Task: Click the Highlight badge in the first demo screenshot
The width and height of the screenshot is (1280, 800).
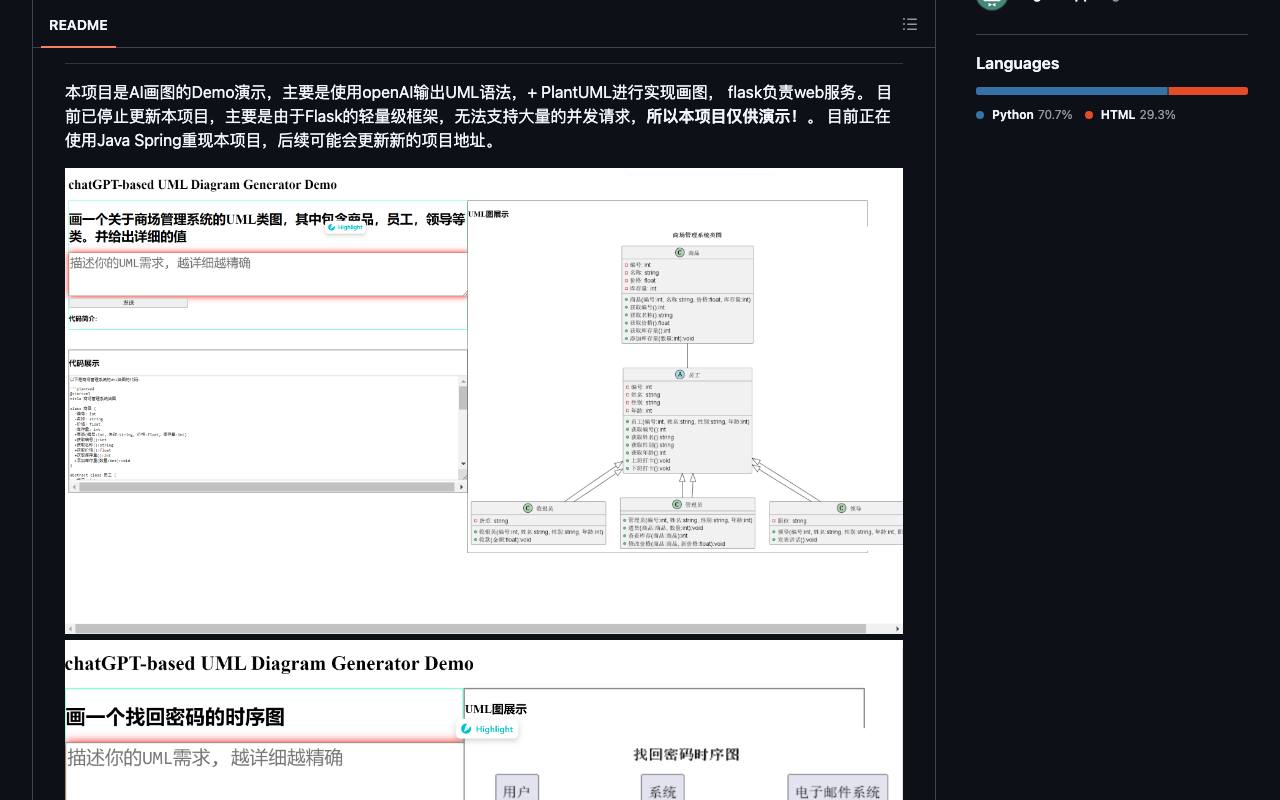Action: point(345,227)
